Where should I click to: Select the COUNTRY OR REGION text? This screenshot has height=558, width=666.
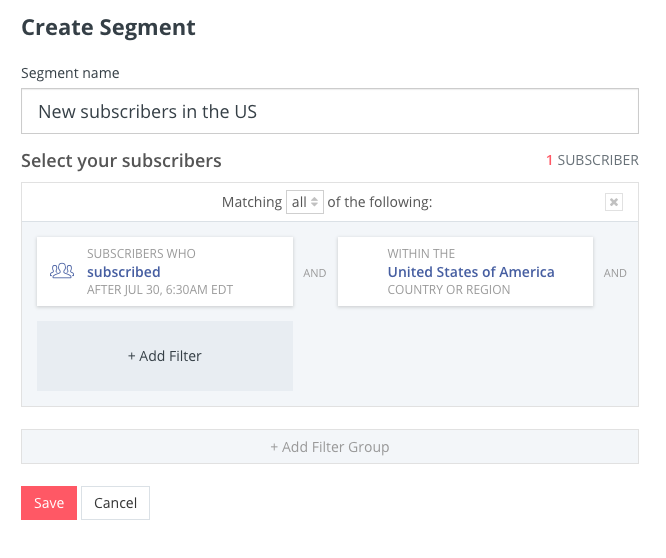tap(449, 290)
